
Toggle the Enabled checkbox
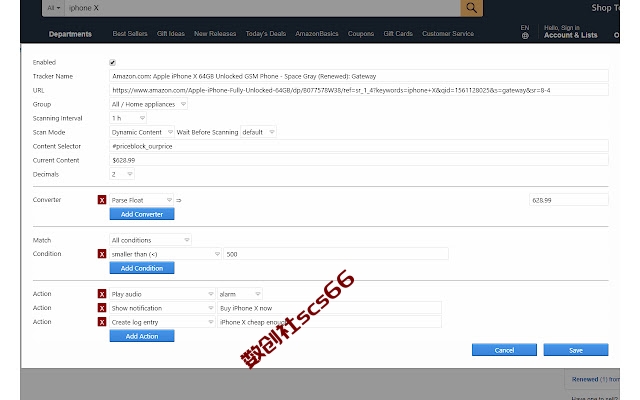[x=113, y=62]
